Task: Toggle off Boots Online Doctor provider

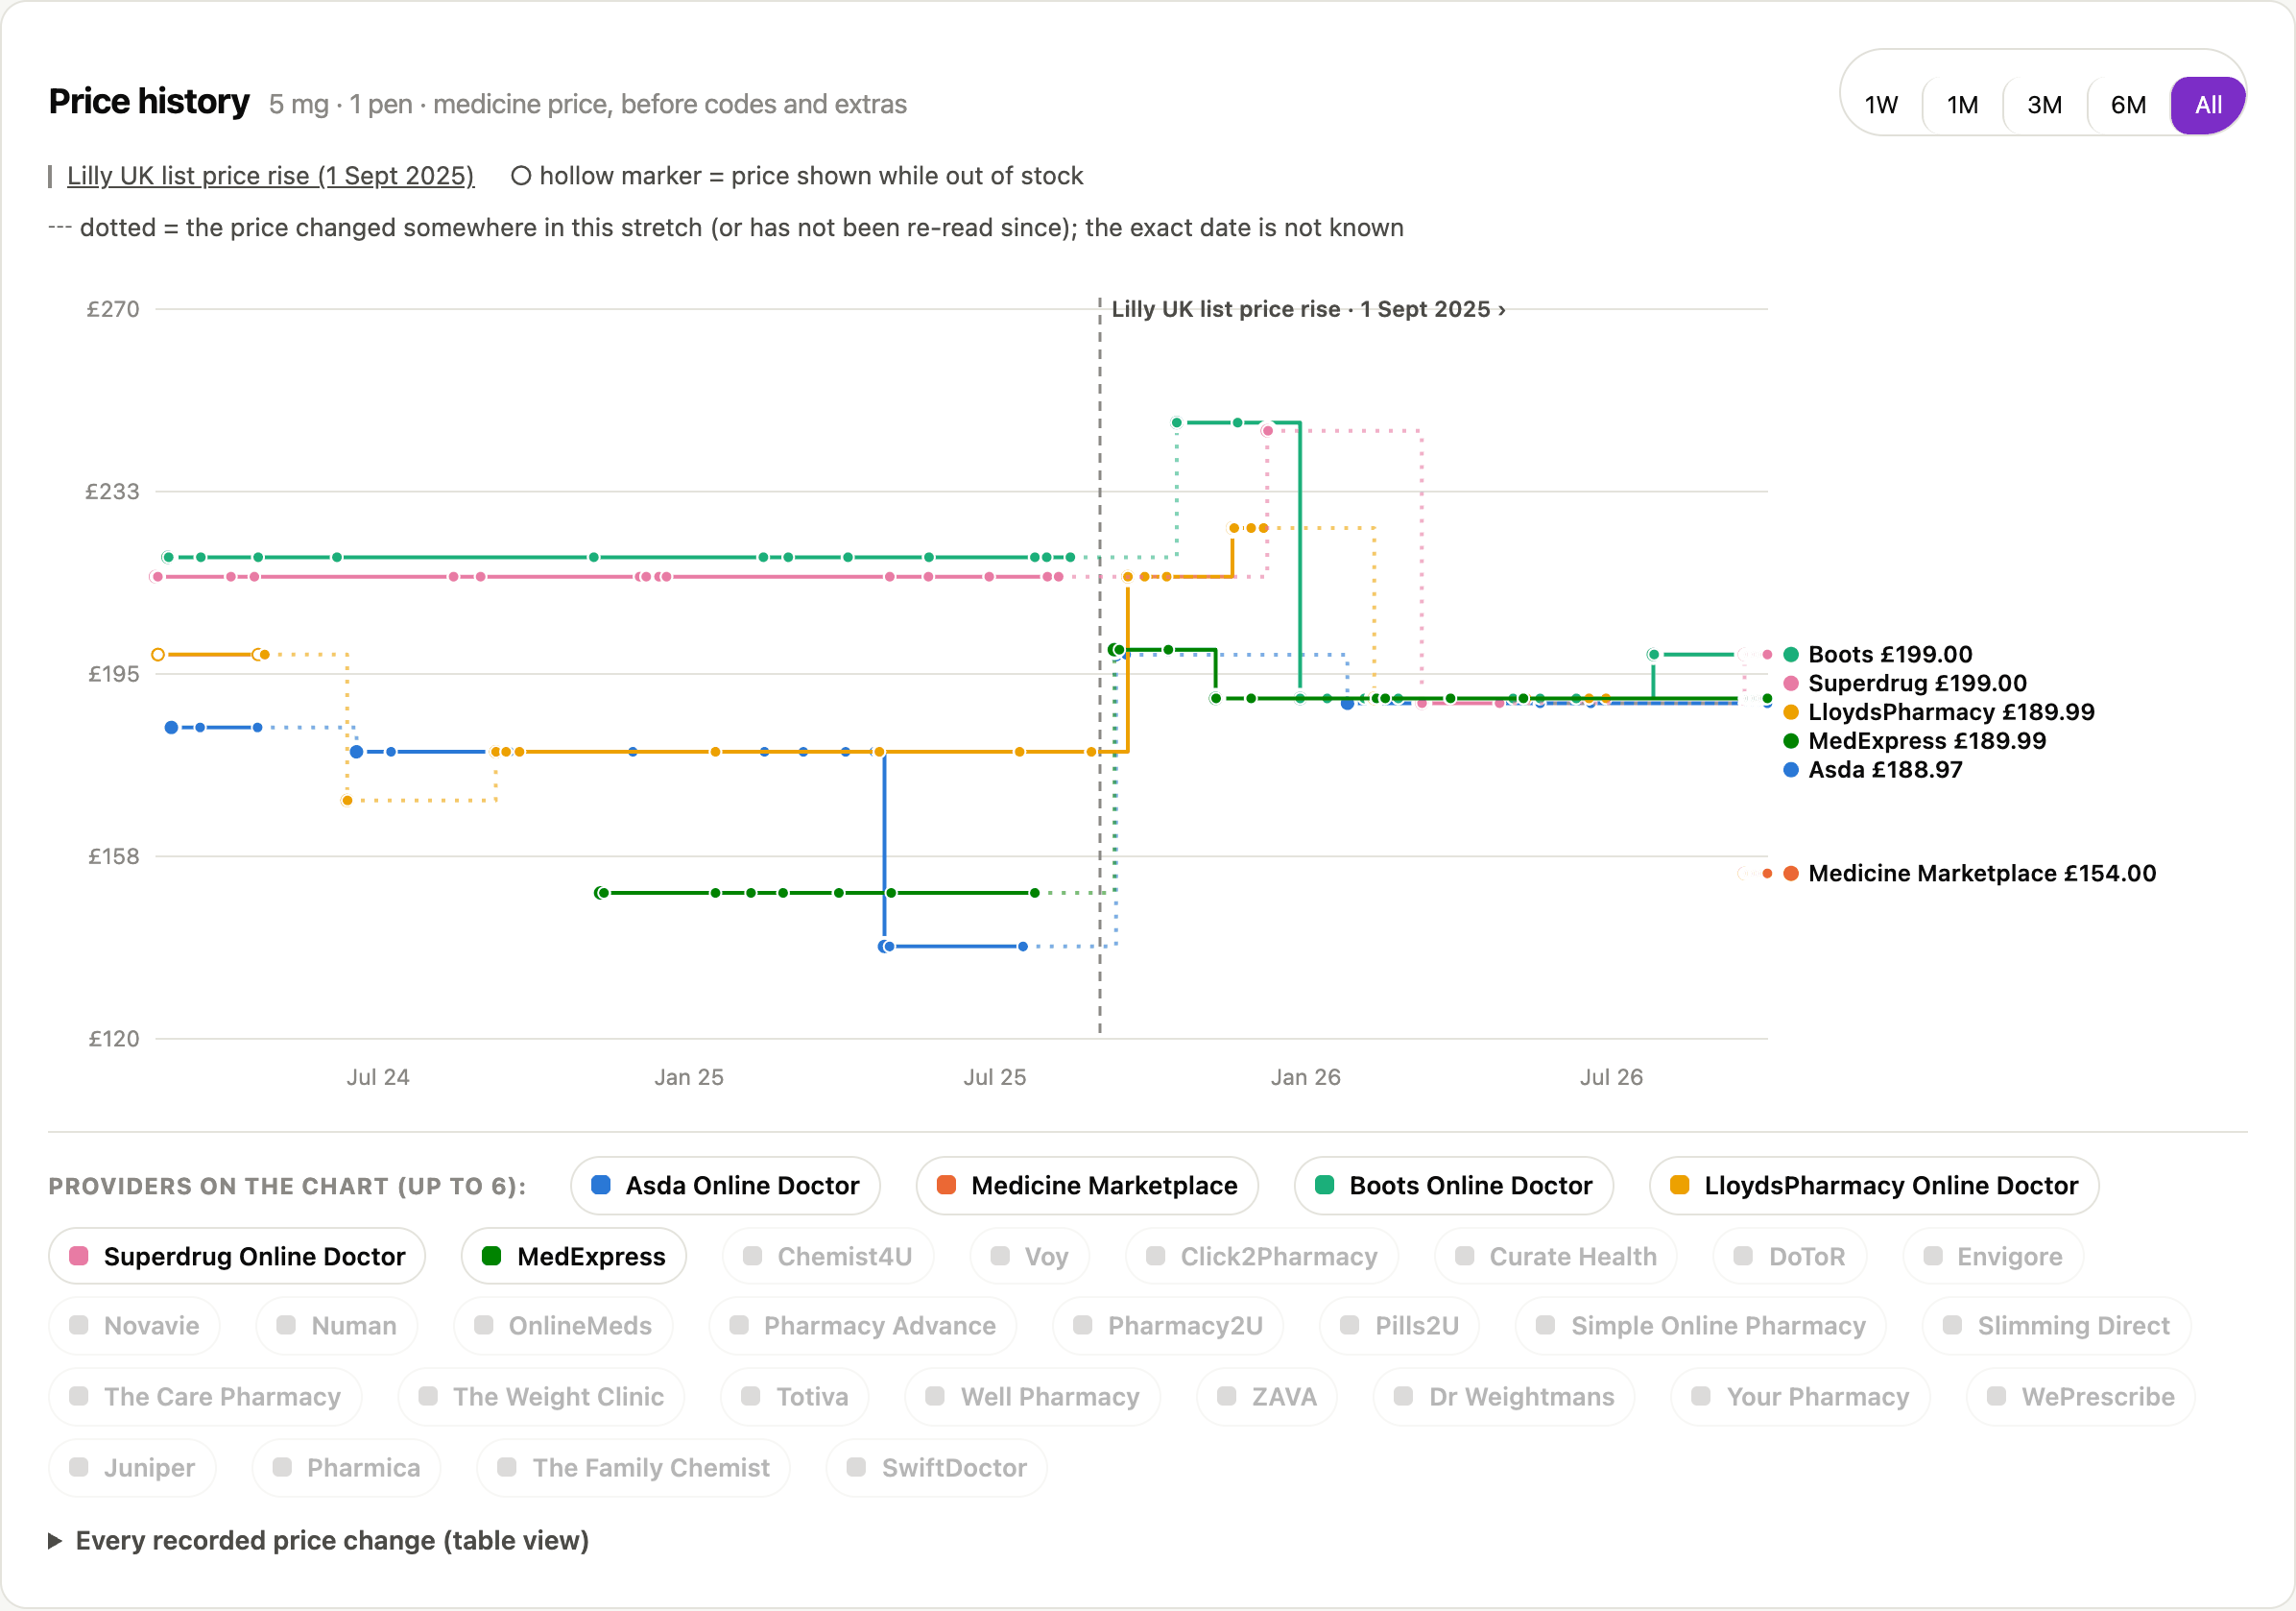Action: (x=1454, y=1186)
